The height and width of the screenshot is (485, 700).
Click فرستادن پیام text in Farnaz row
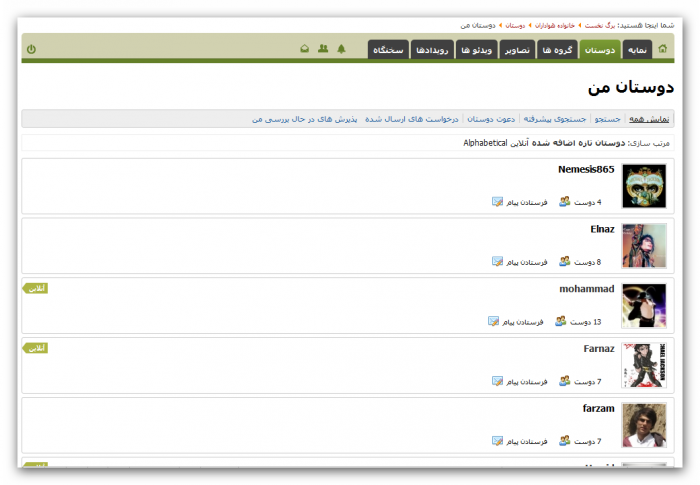point(527,382)
